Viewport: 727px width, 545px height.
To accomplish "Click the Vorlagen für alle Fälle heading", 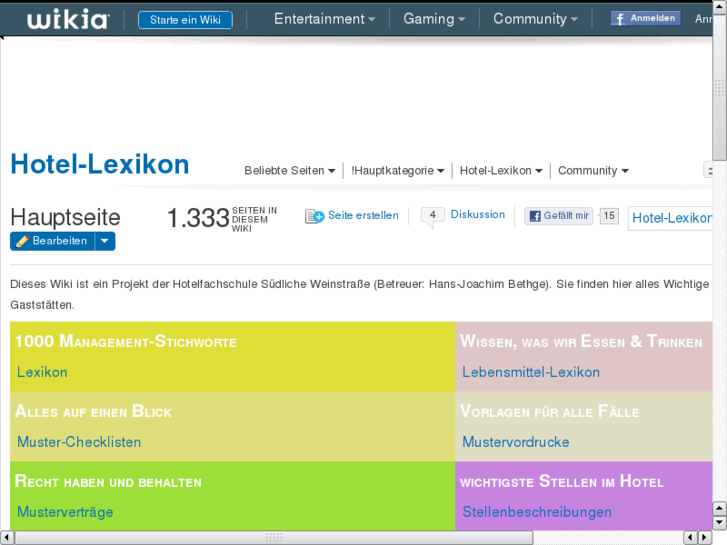I will 549,411.
